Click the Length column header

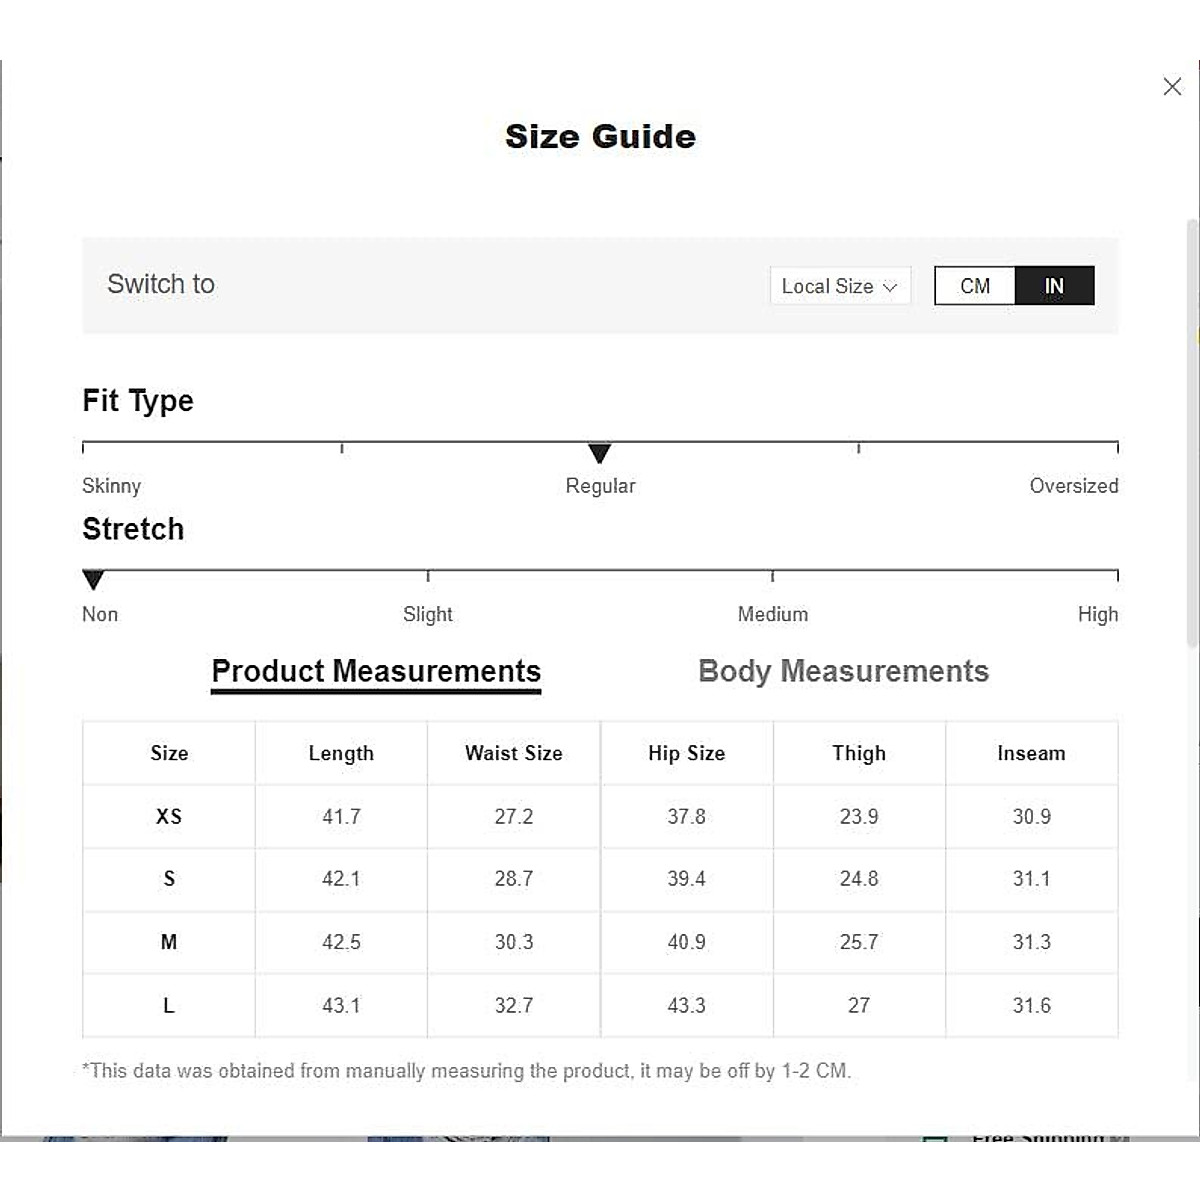[x=341, y=753]
